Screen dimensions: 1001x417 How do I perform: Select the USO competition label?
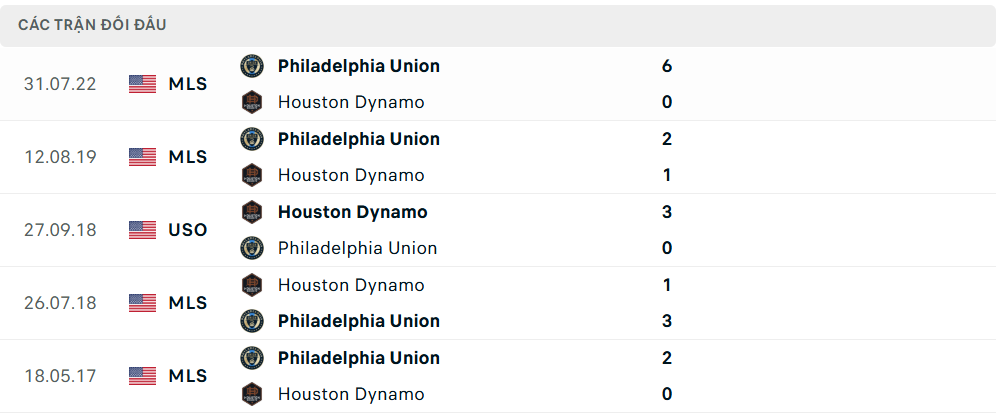188,230
